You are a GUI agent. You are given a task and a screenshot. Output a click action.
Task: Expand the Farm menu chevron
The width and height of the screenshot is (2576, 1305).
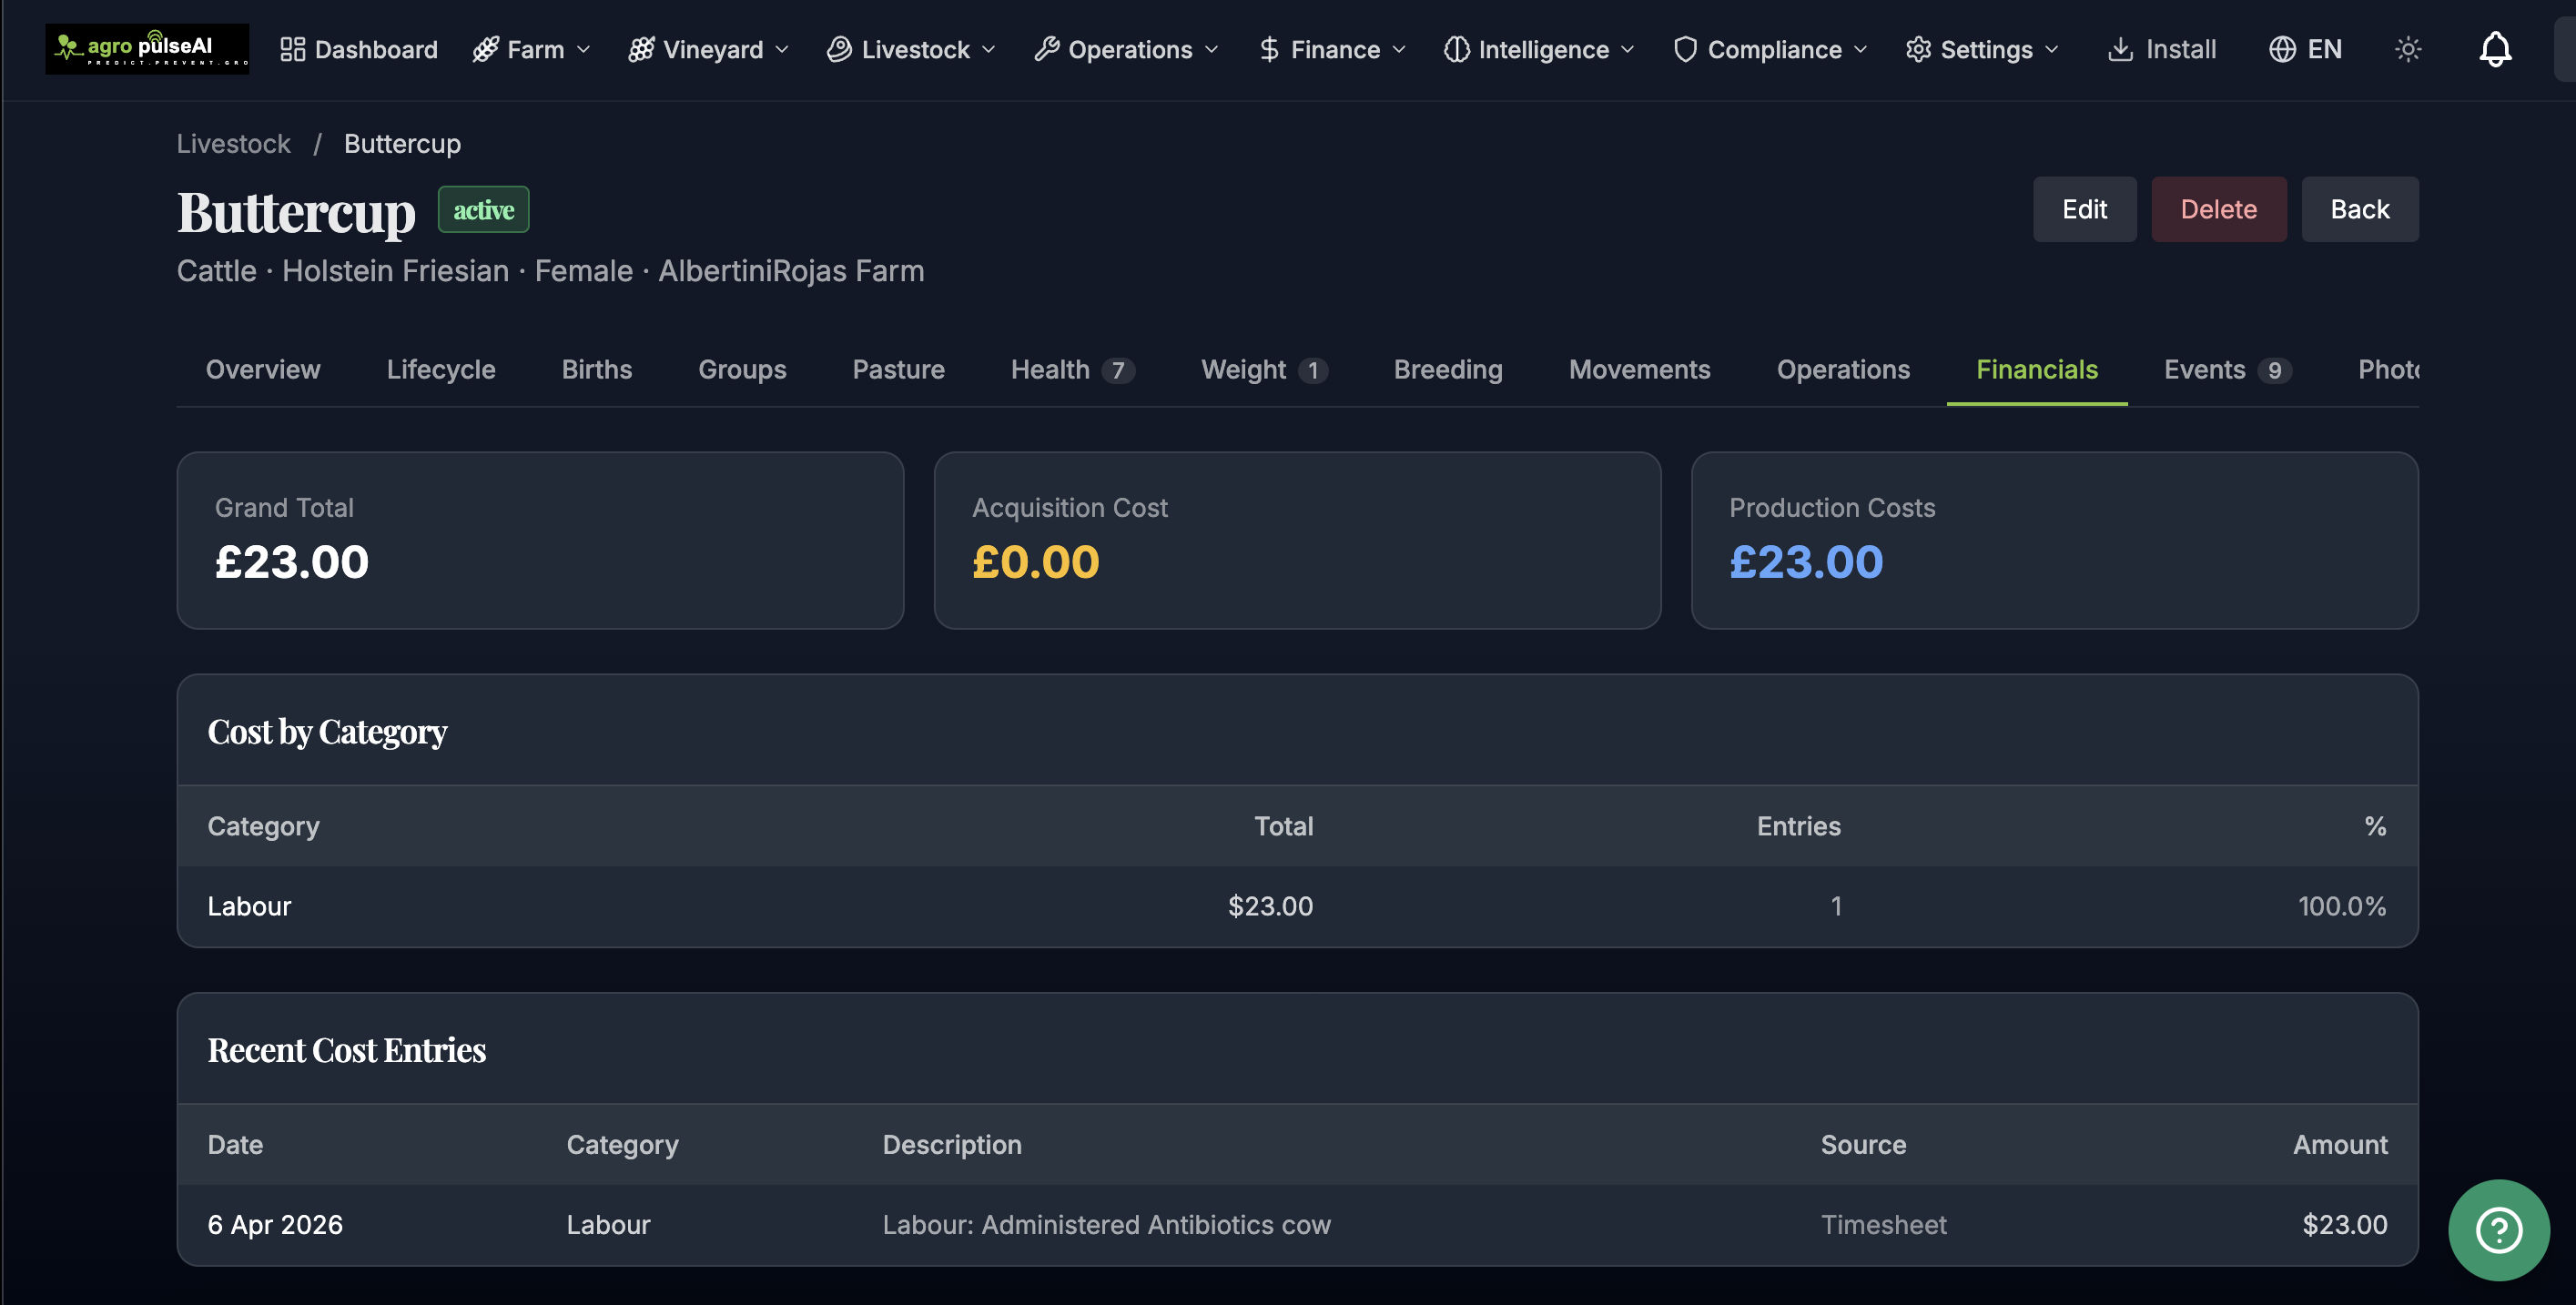point(584,49)
